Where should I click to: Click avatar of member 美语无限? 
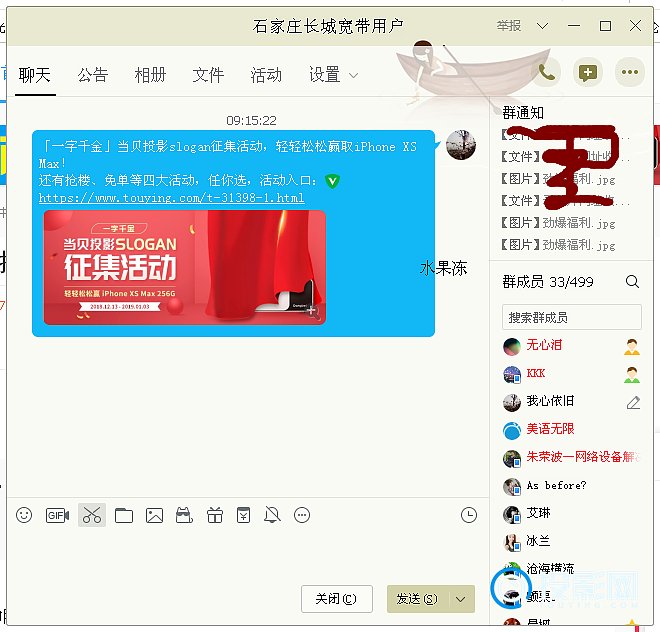click(x=512, y=430)
